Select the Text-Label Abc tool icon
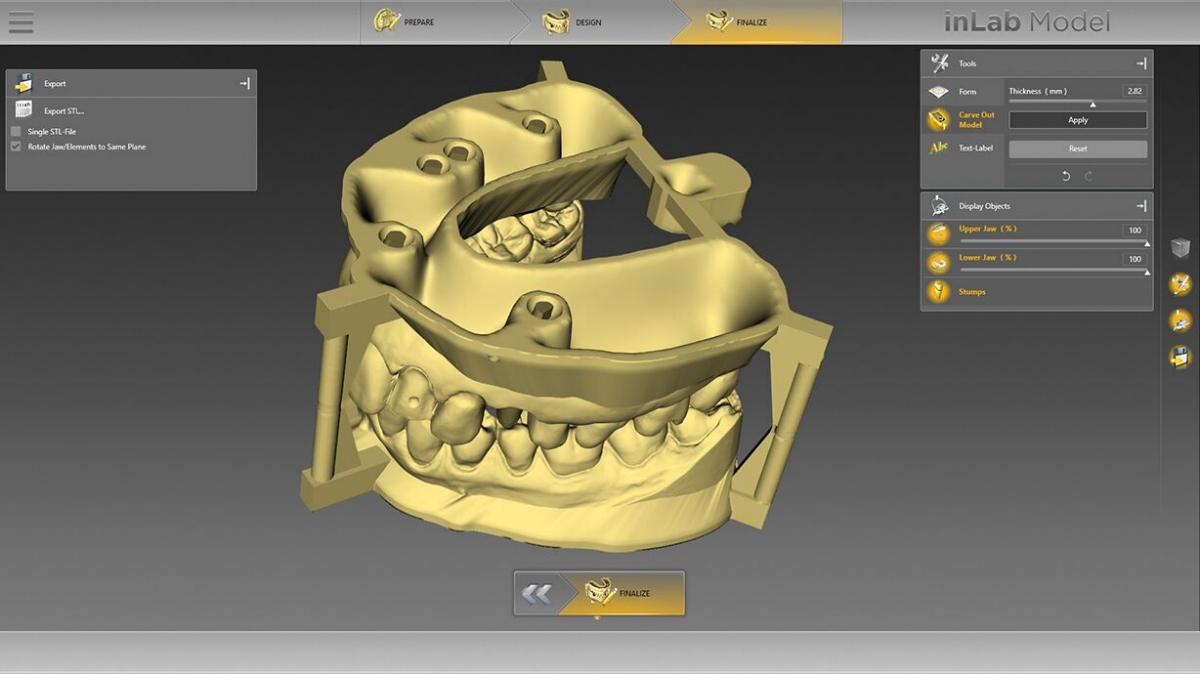 pyautogui.click(x=939, y=148)
